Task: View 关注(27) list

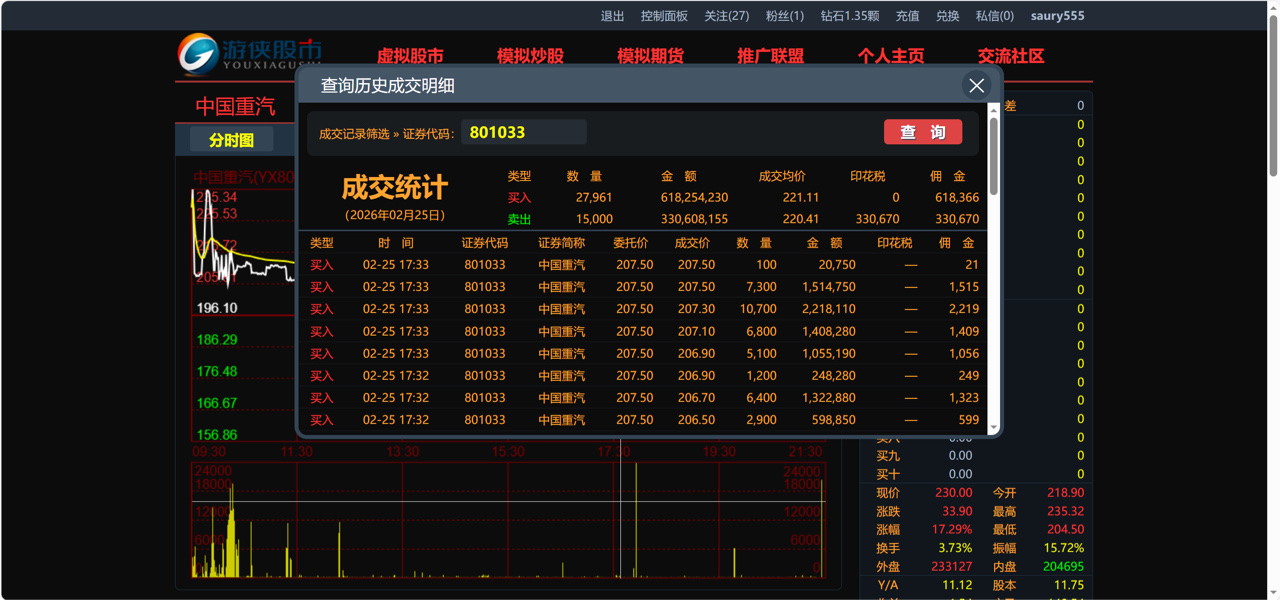Action: [x=726, y=16]
